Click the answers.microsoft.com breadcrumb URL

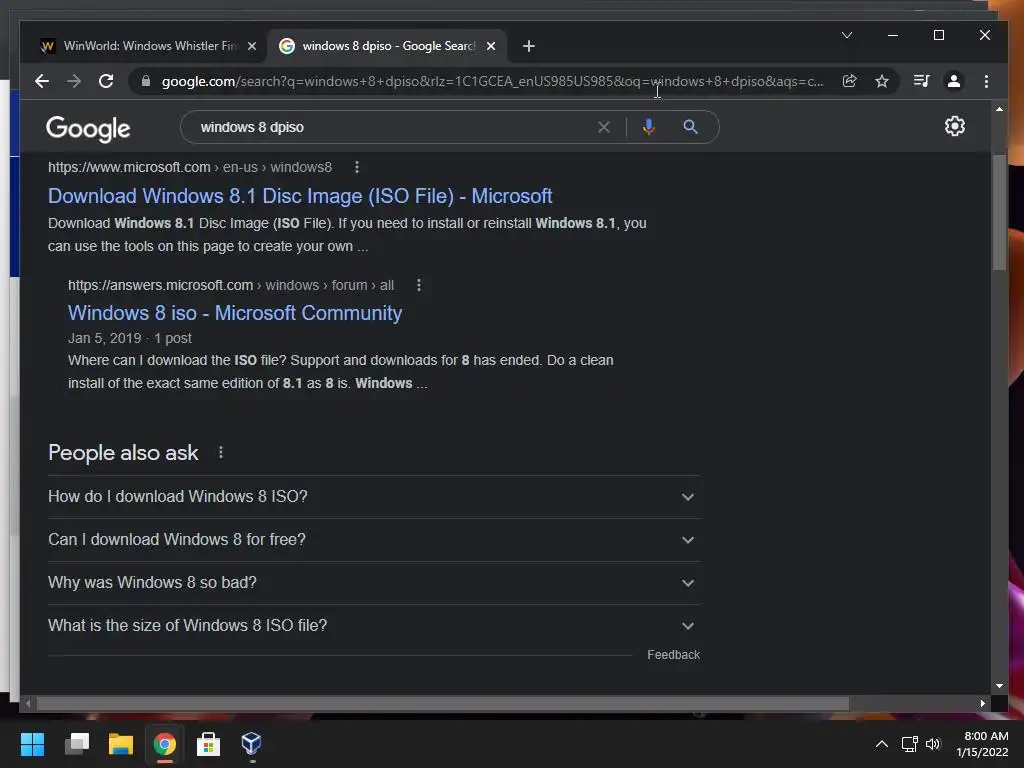(x=231, y=285)
